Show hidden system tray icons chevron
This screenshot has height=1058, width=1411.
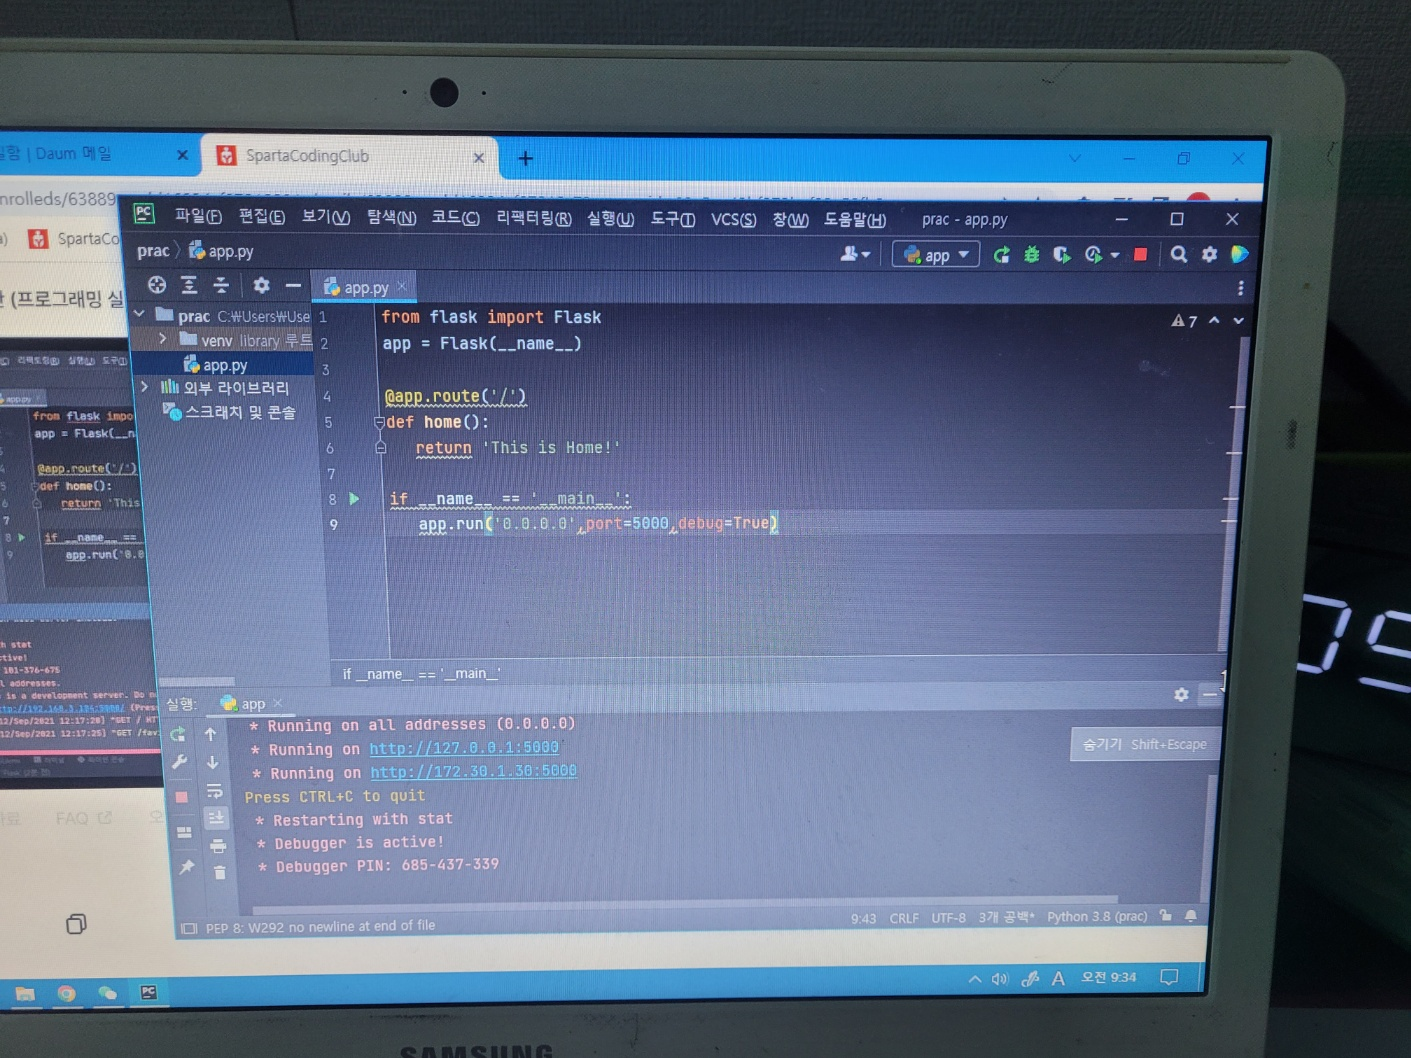(975, 979)
